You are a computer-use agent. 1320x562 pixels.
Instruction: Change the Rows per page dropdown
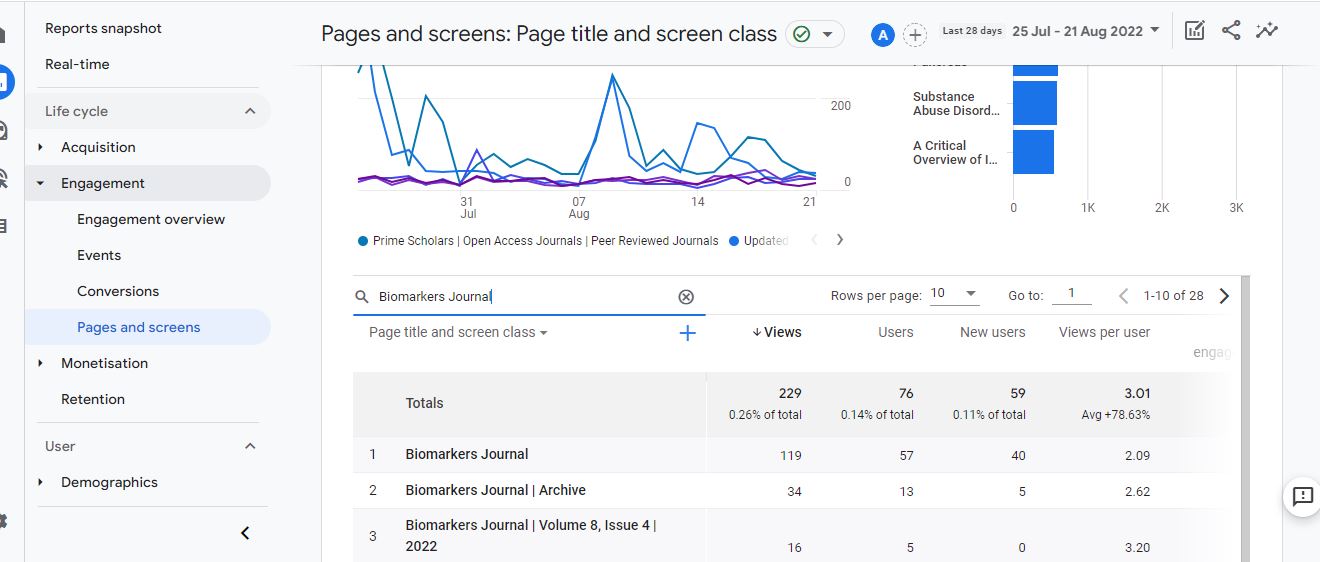[954, 294]
